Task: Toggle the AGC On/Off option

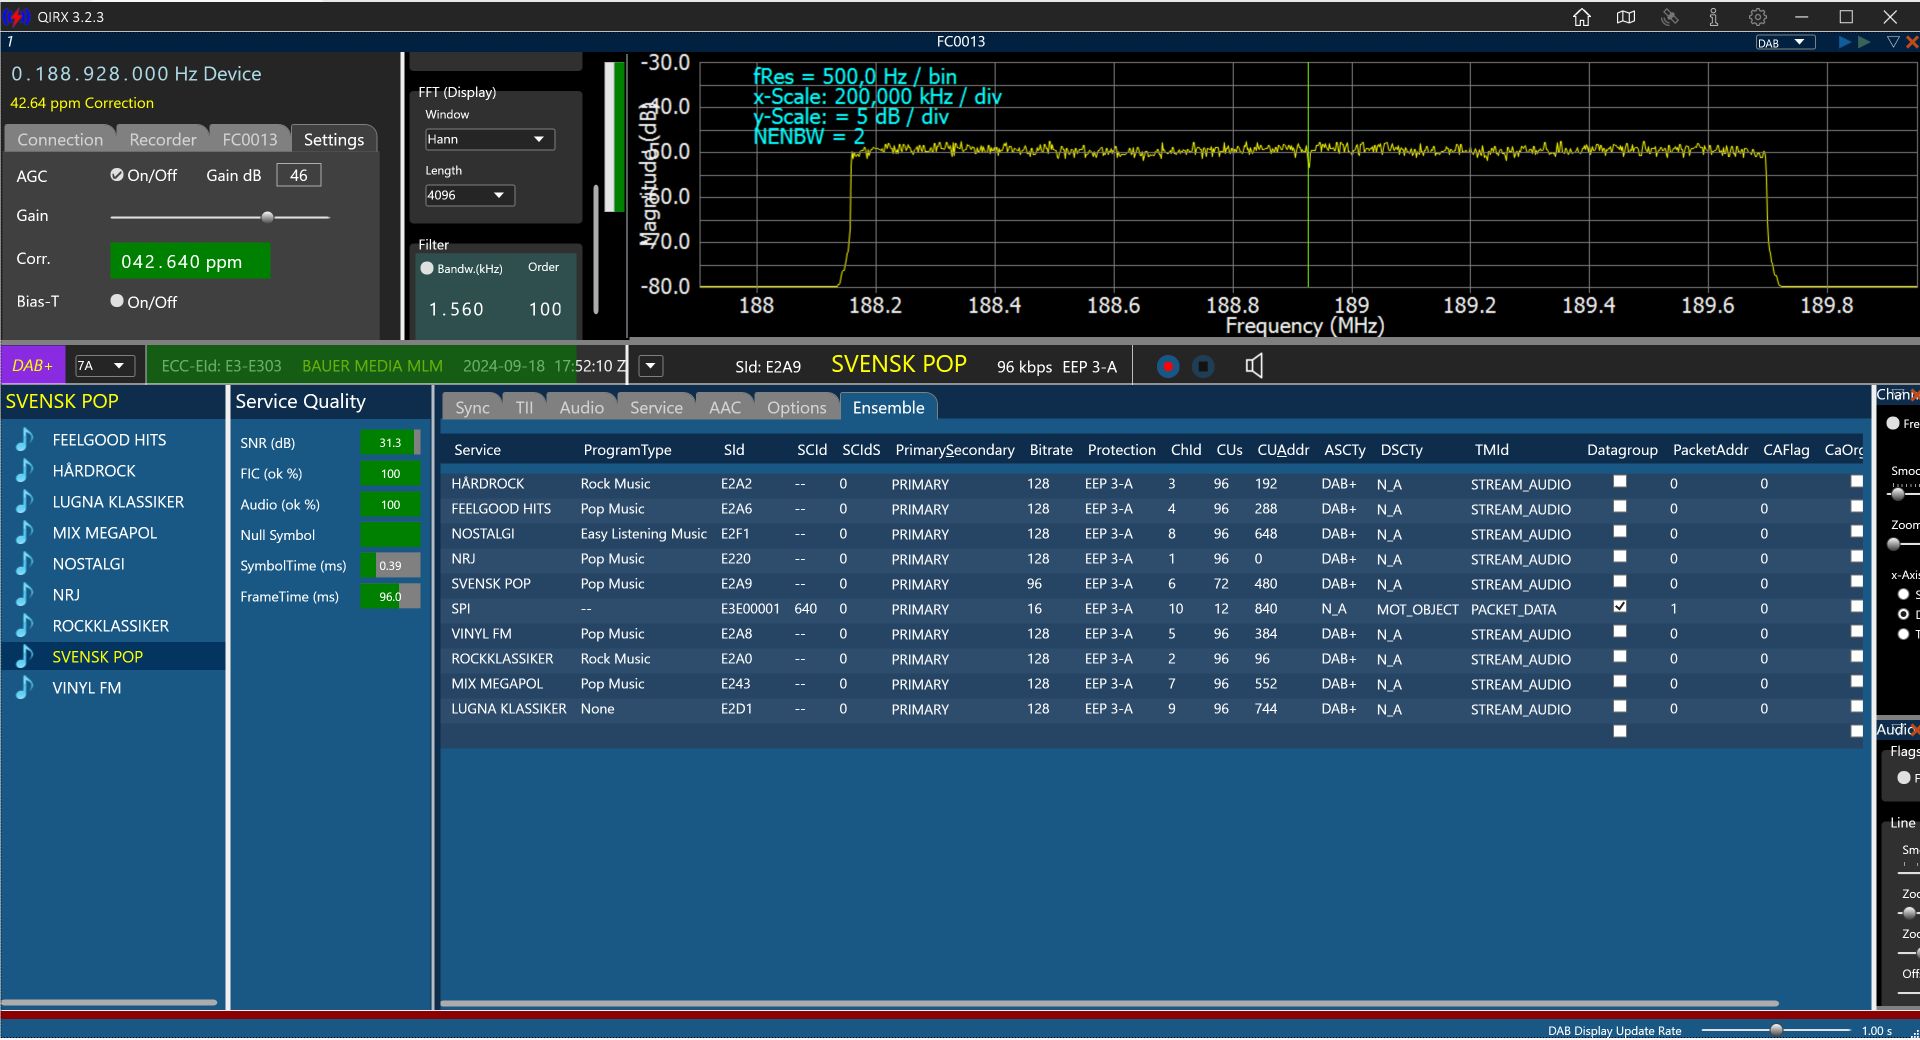Action: pos(117,175)
